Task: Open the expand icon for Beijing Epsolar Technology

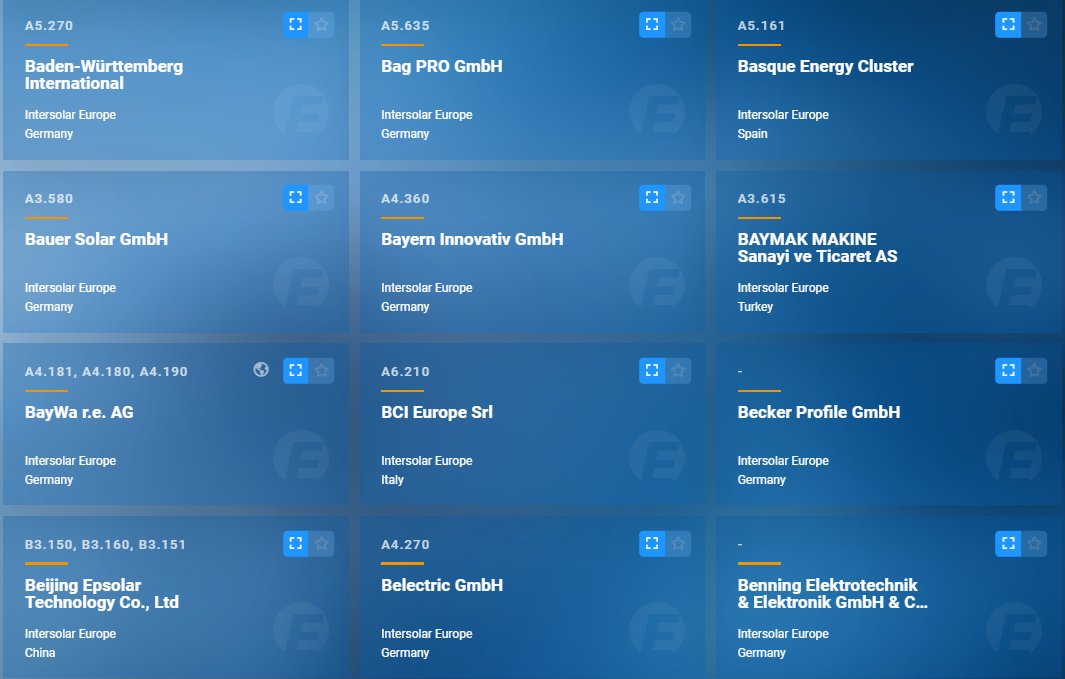Action: tap(295, 543)
